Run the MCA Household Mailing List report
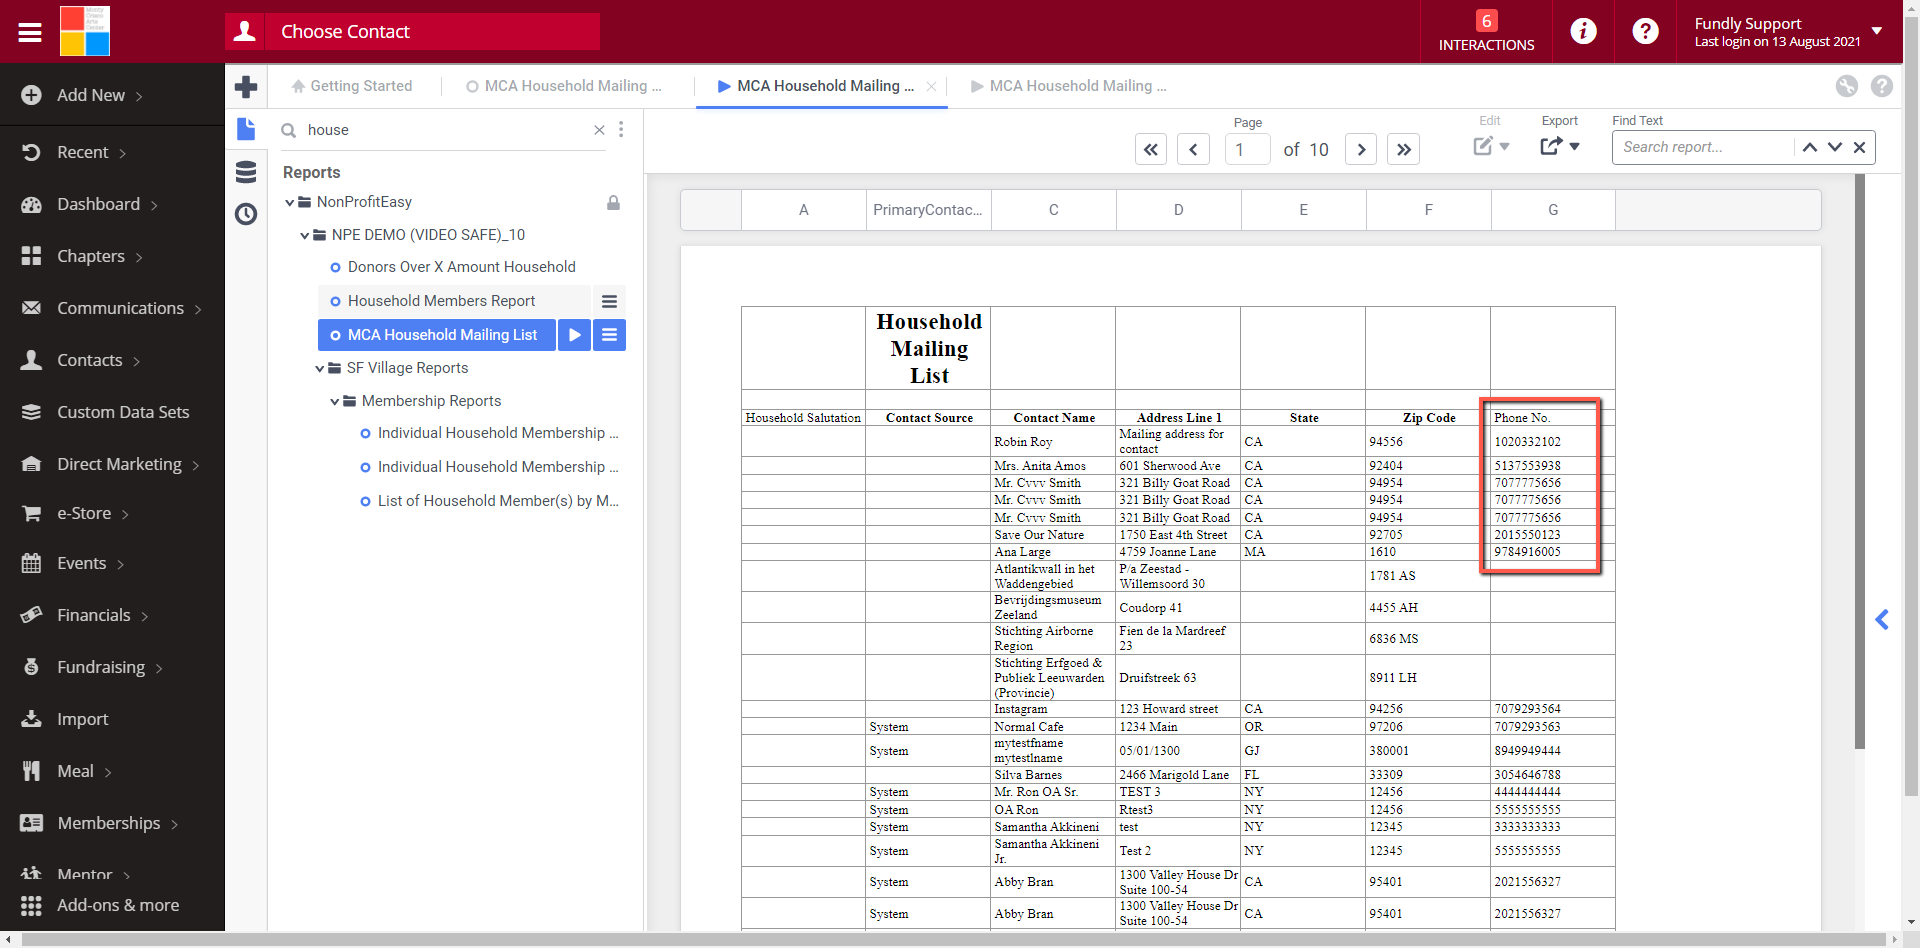Image resolution: width=1920 pixels, height=948 pixels. pyautogui.click(x=574, y=335)
